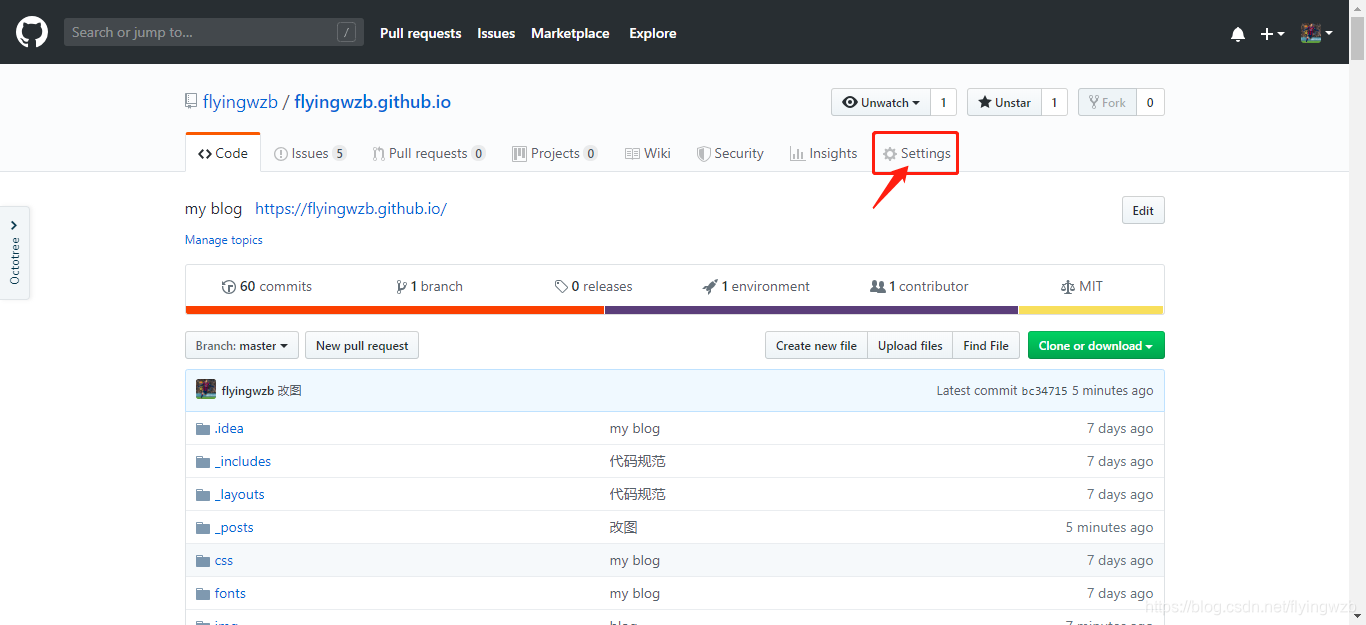This screenshot has height=625, width=1366.
Task: Open the Settings tab
Action: (x=916, y=153)
